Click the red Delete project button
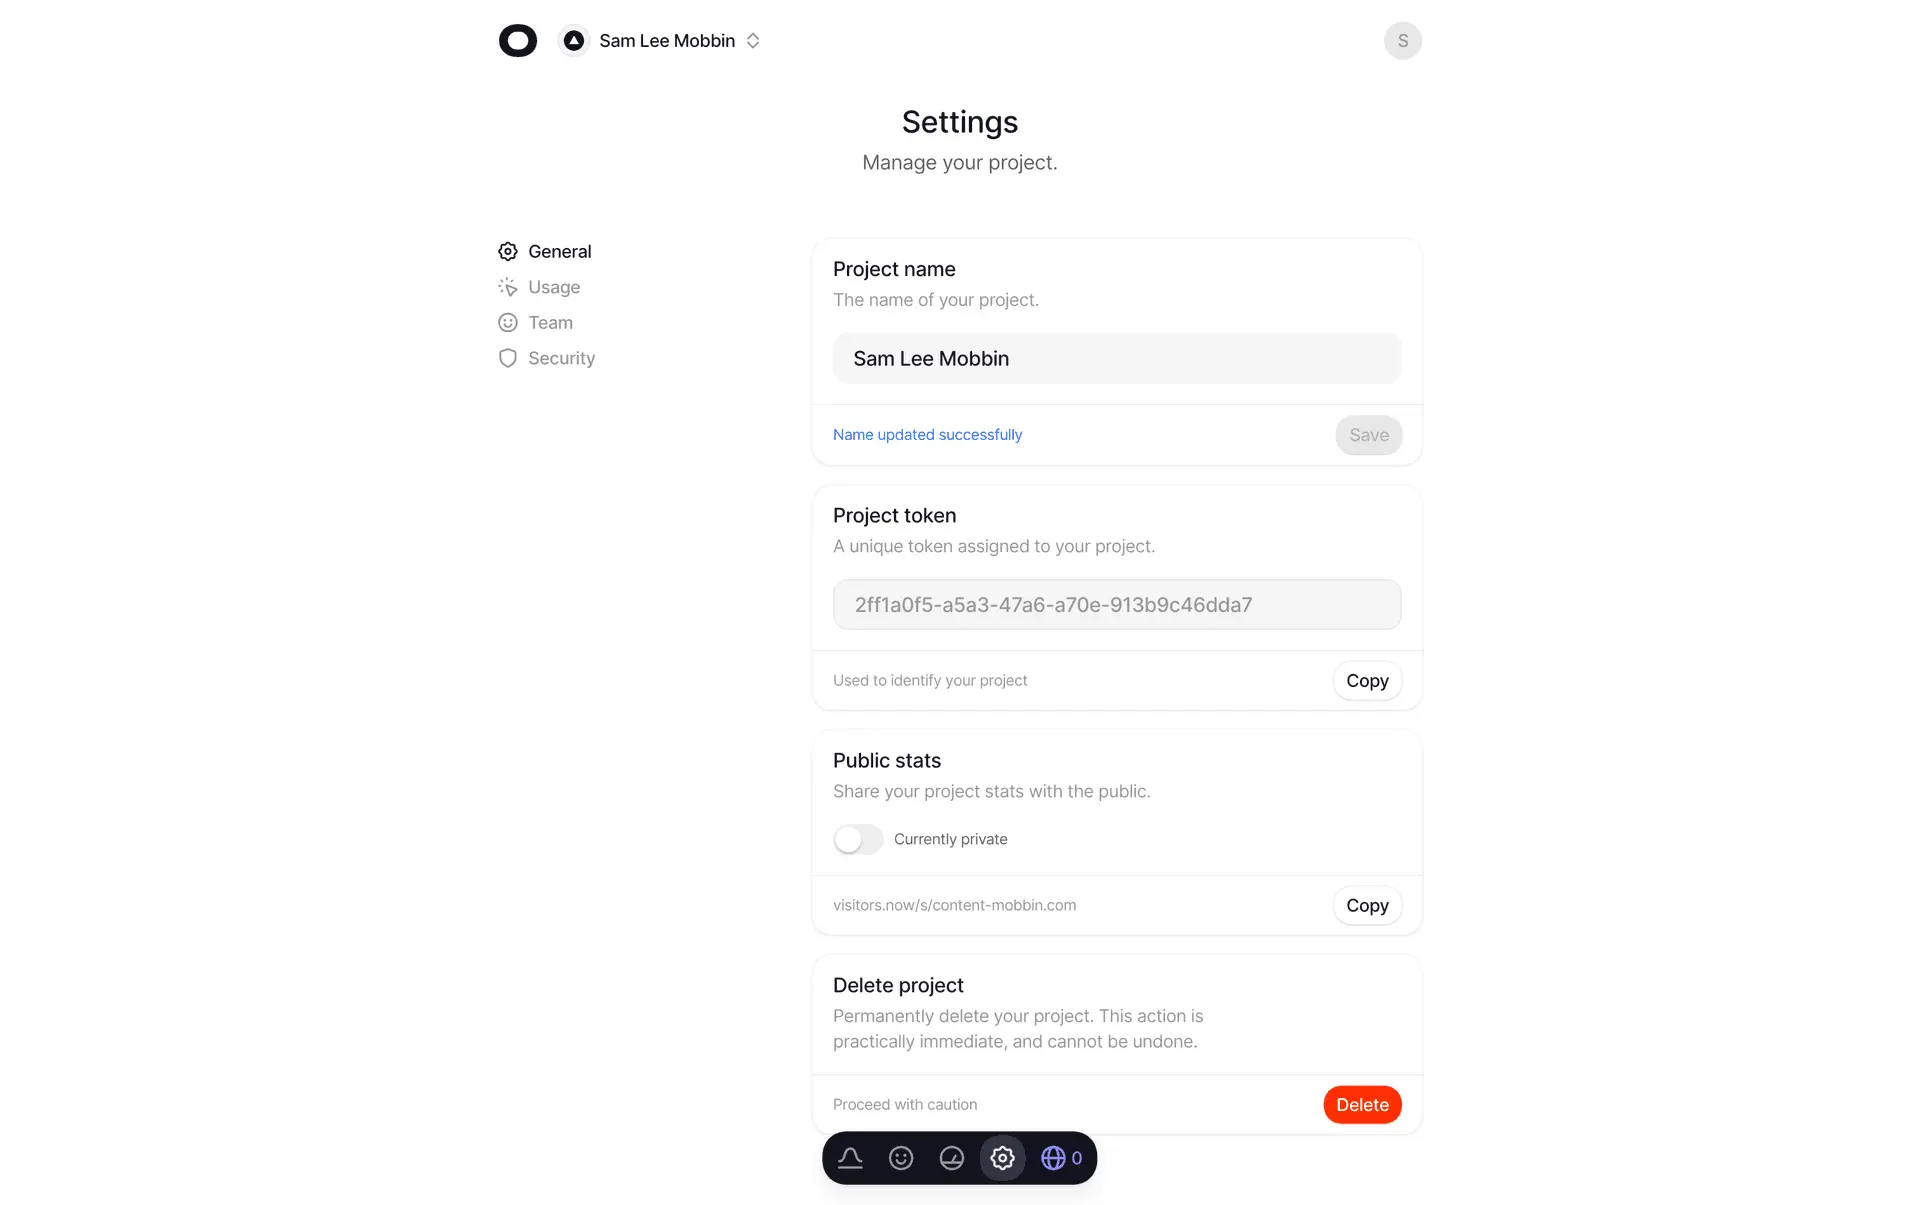This screenshot has height=1205, width=1920. tap(1362, 1104)
